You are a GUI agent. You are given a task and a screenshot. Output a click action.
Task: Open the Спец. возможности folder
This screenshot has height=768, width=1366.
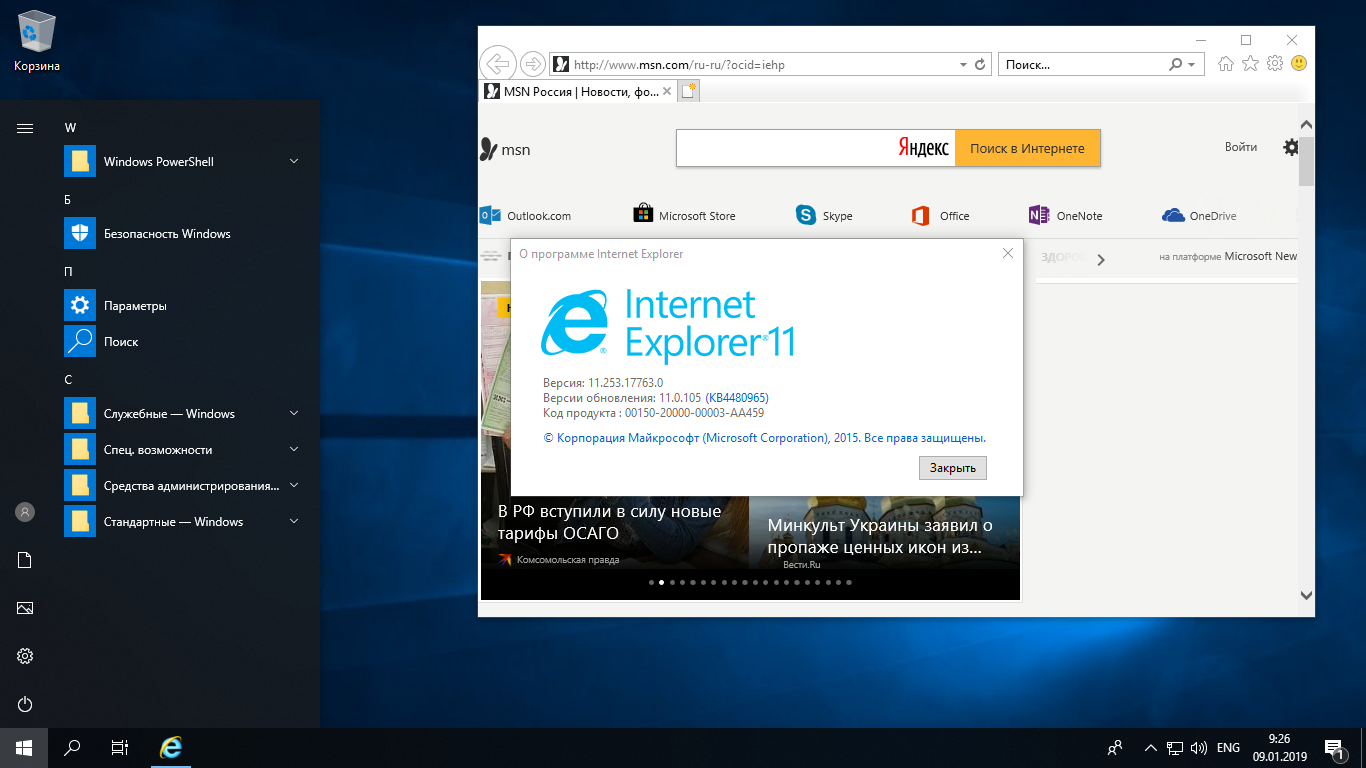pyautogui.click(x=183, y=450)
